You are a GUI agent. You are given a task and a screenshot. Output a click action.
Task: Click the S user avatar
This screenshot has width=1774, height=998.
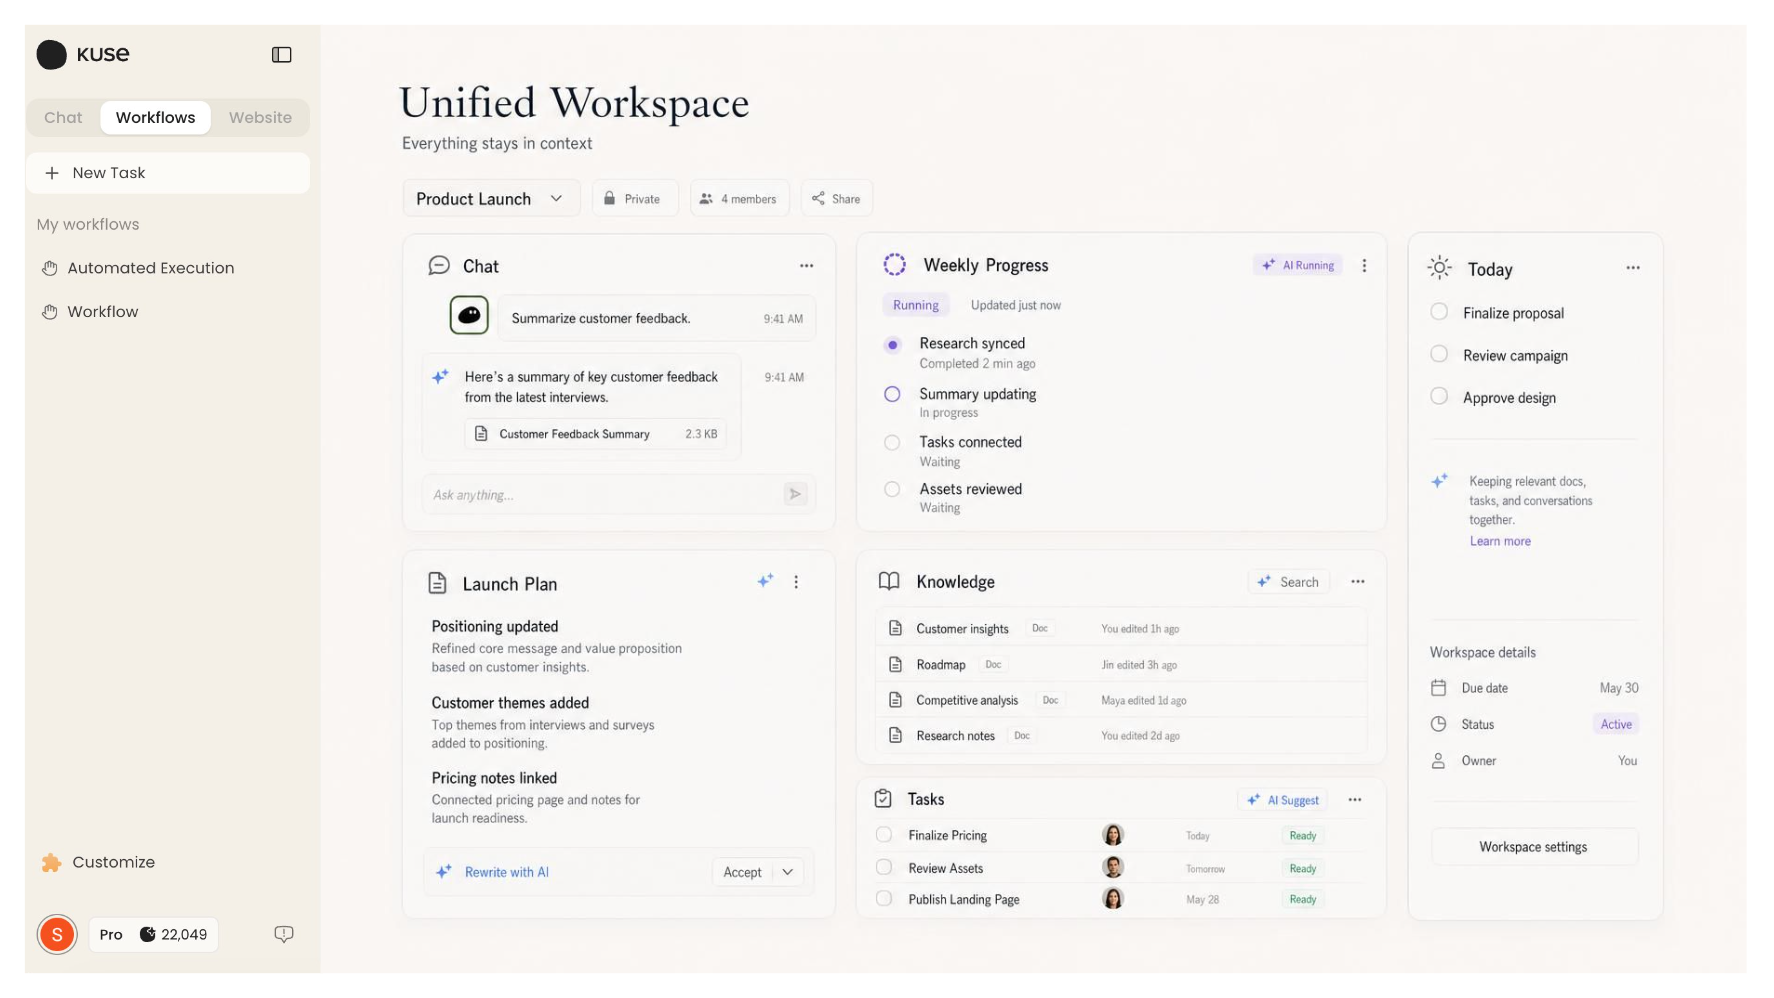pos(57,935)
